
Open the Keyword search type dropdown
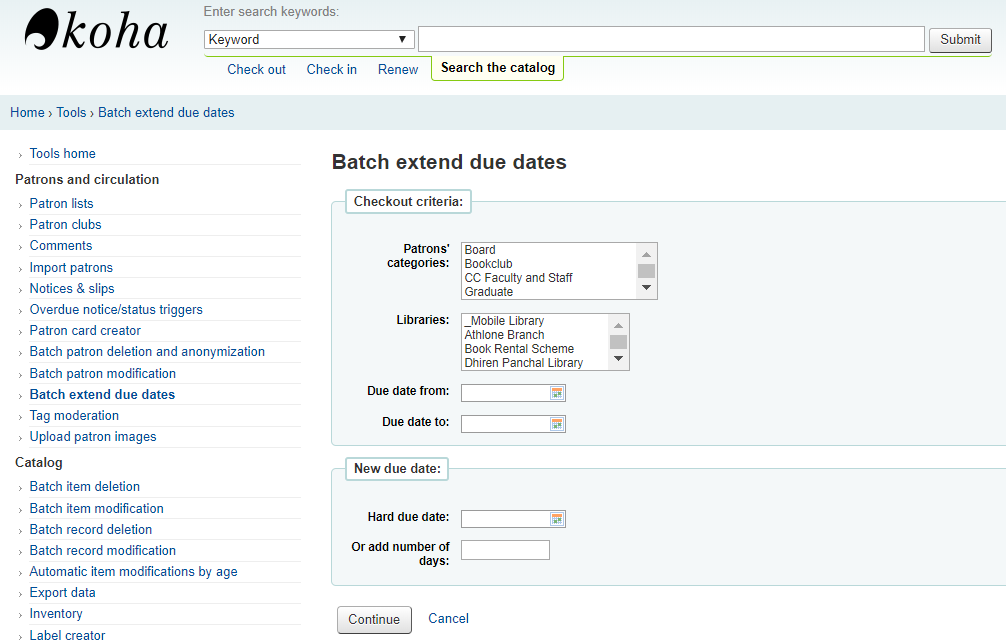pos(309,40)
